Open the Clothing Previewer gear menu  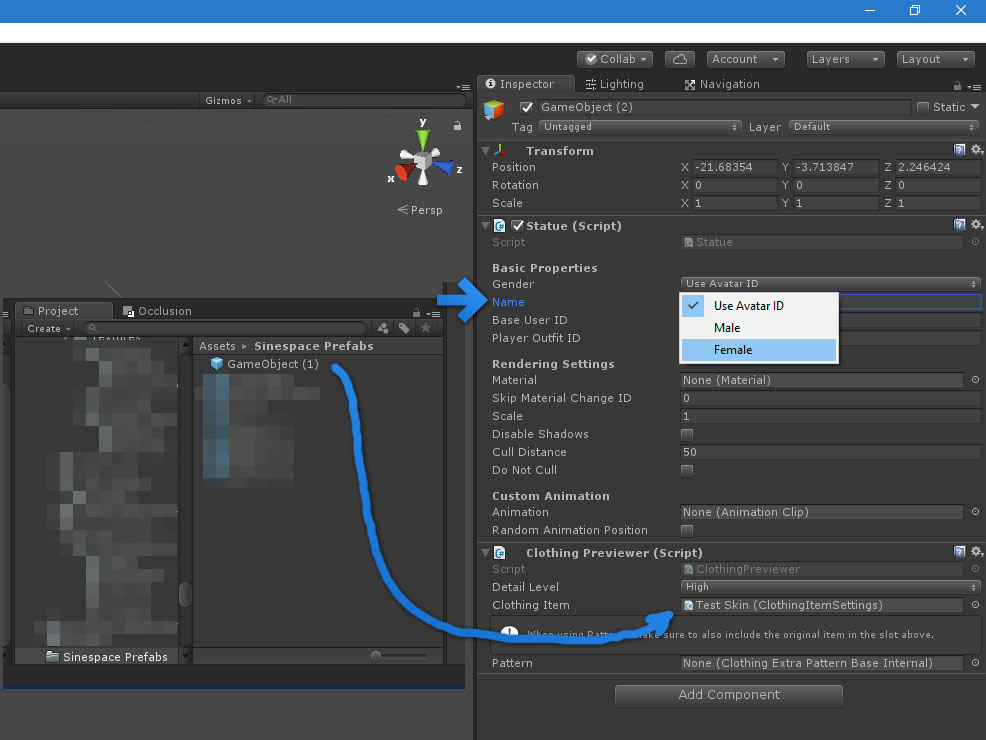pos(977,551)
